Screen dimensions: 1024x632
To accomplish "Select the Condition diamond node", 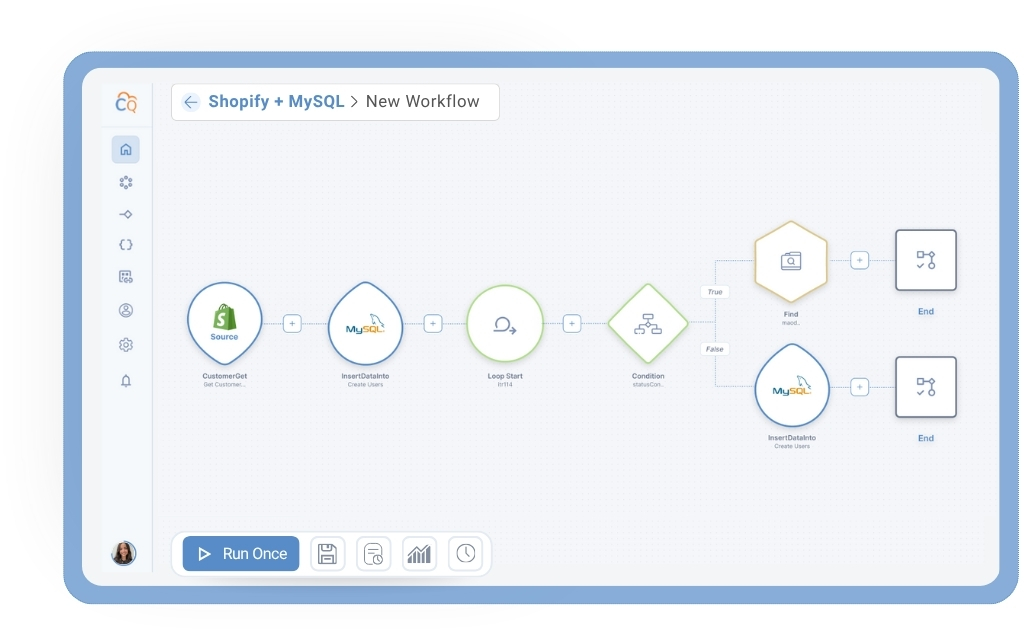I will (x=648, y=323).
